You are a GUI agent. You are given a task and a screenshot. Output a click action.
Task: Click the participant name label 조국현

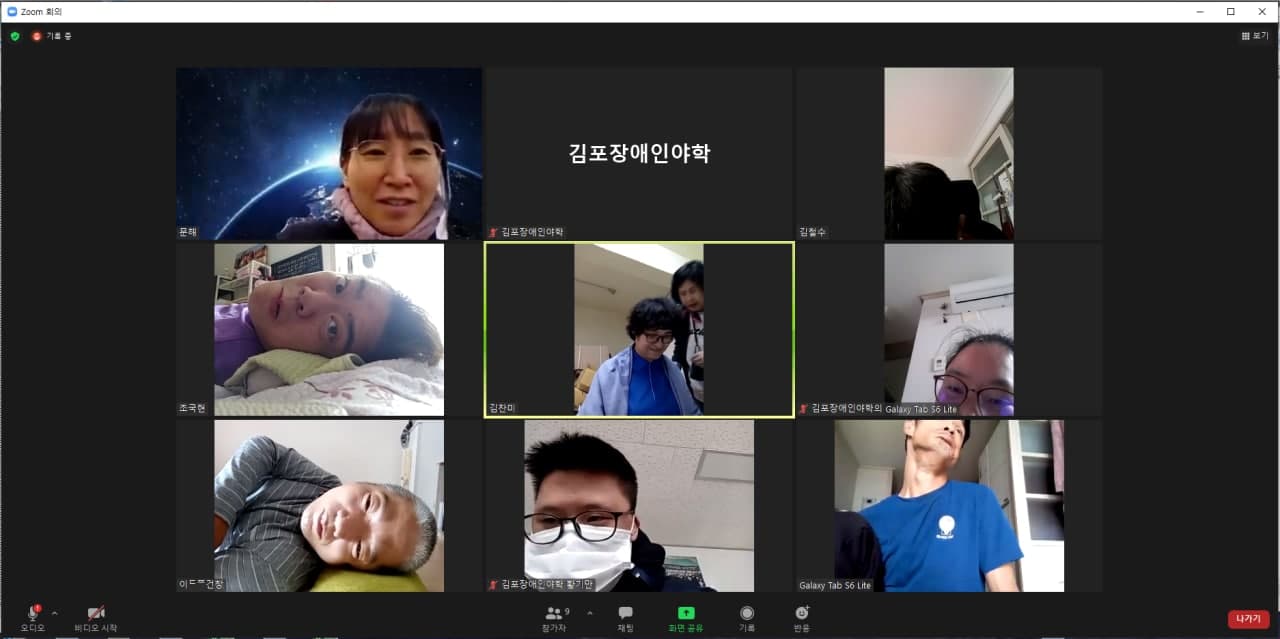pos(192,408)
